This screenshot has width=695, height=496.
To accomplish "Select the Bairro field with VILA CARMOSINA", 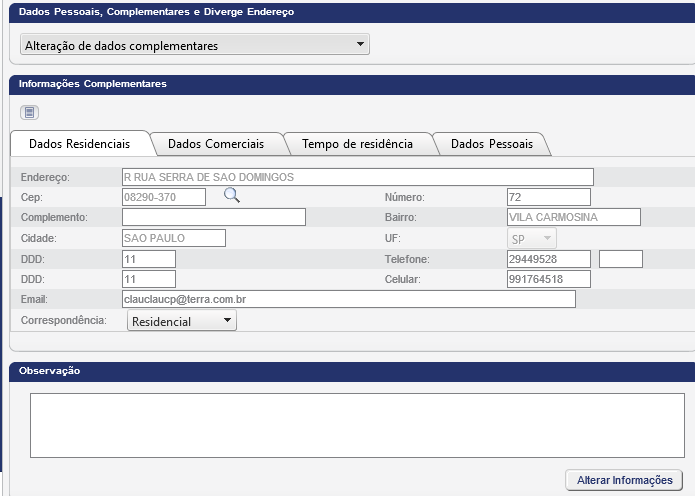I will pos(573,217).
